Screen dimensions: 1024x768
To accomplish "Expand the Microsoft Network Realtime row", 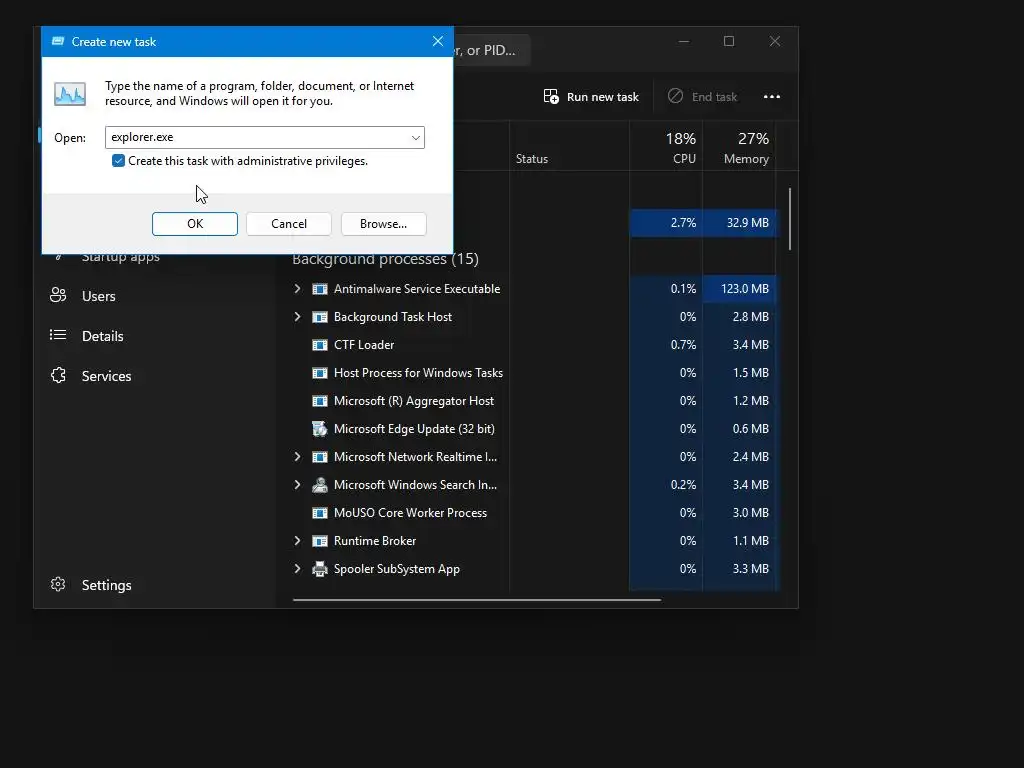I will 297,457.
